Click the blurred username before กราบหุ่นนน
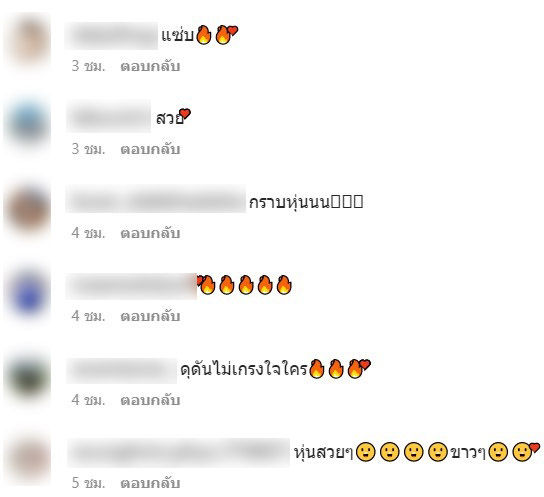Viewport: 544px width, 497px height. [155, 199]
